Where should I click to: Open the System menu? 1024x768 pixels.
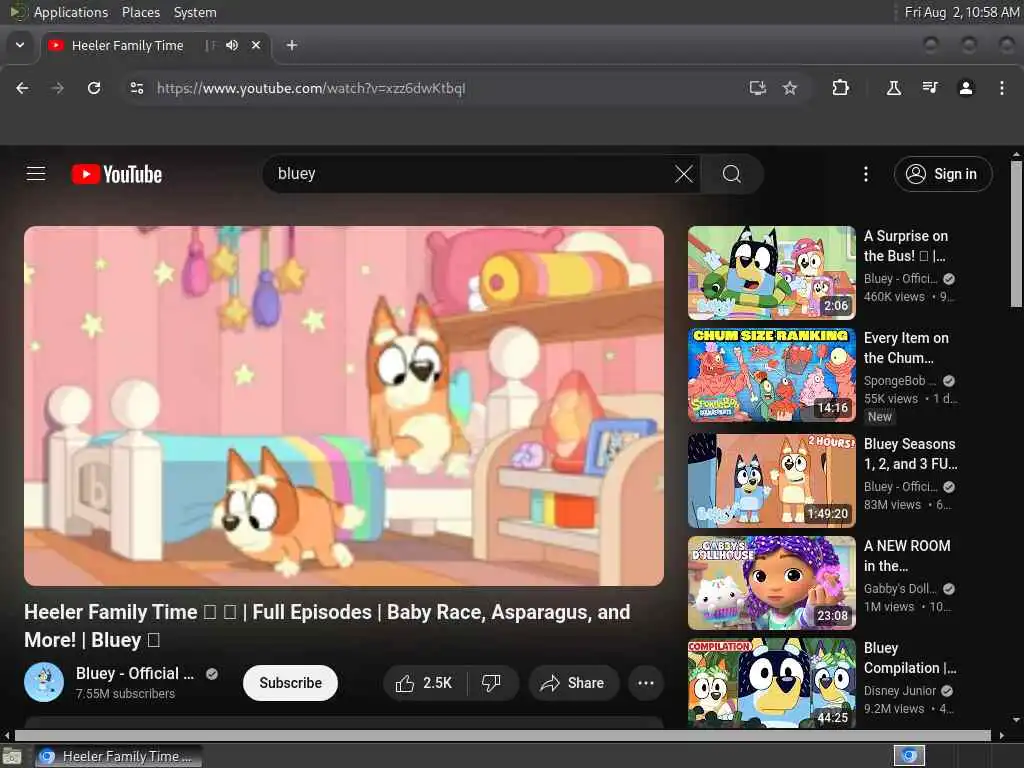[195, 12]
